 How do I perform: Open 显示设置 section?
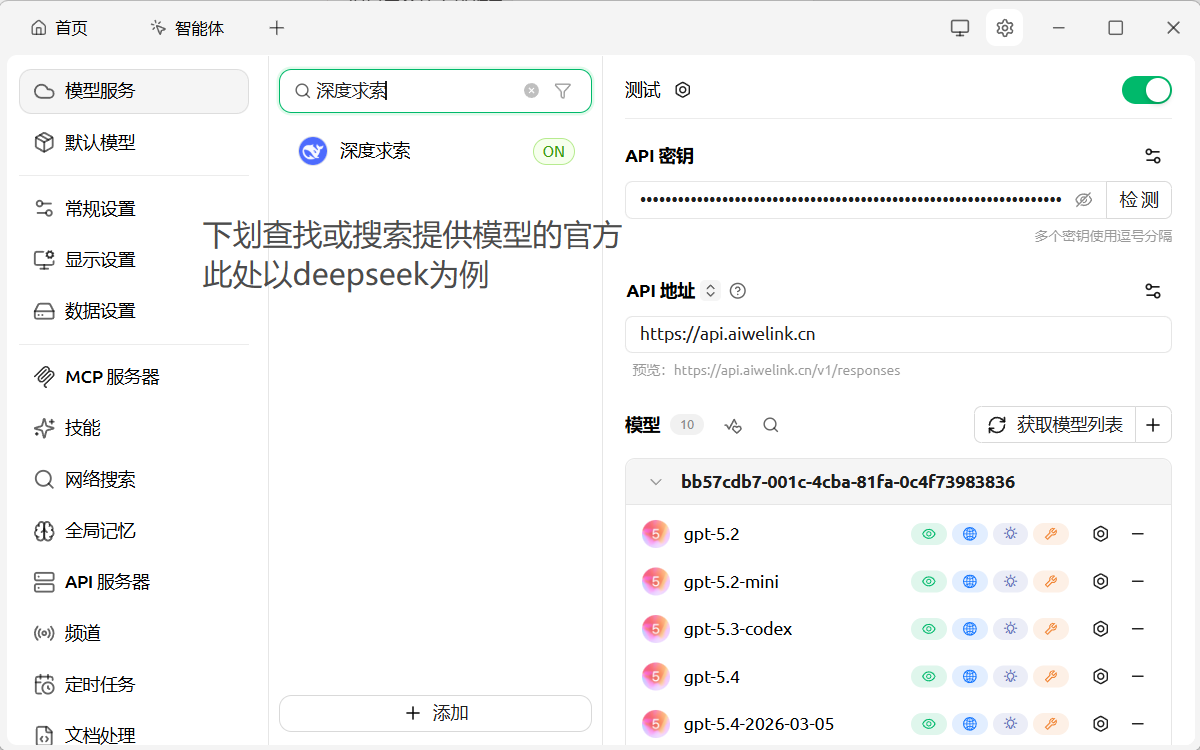tap(134, 260)
